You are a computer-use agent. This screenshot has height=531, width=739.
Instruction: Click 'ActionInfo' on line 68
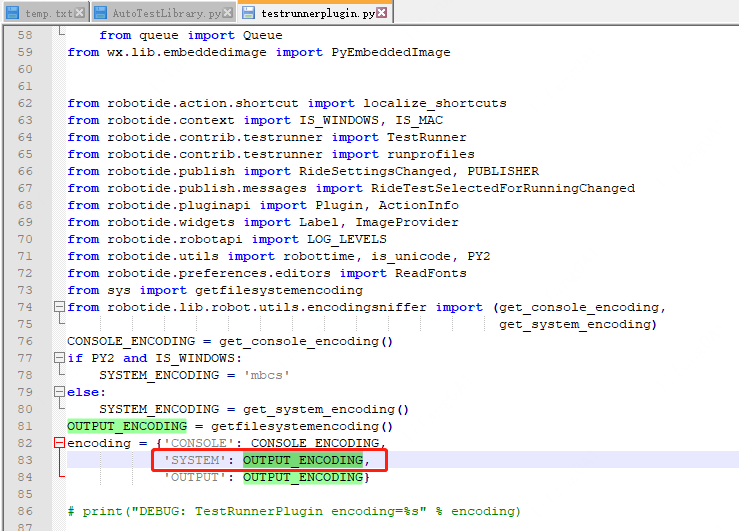click(x=419, y=205)
